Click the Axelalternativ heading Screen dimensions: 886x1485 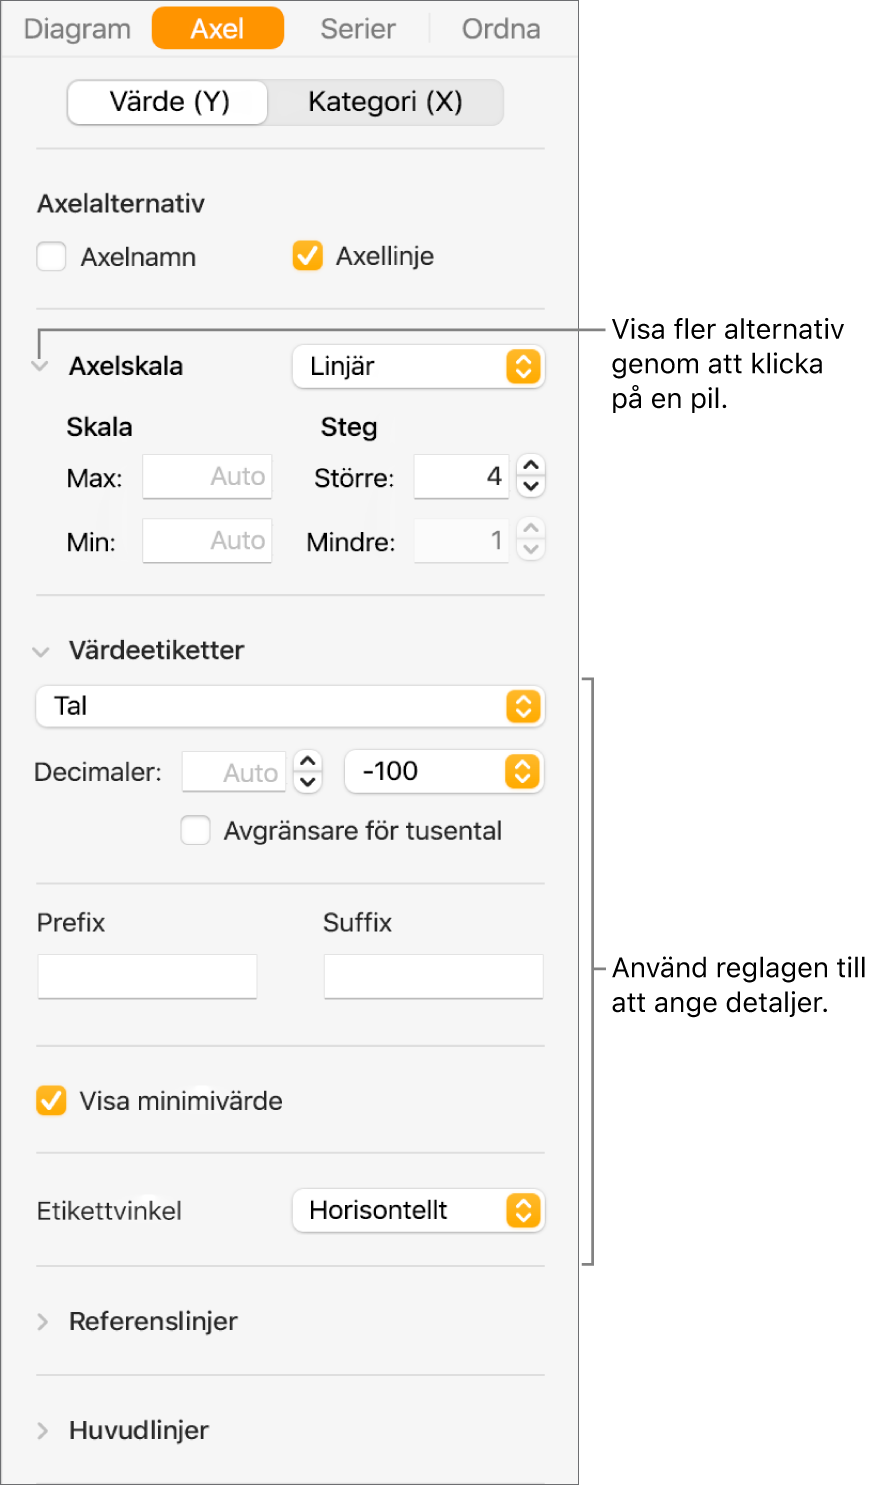coord(121,204)
